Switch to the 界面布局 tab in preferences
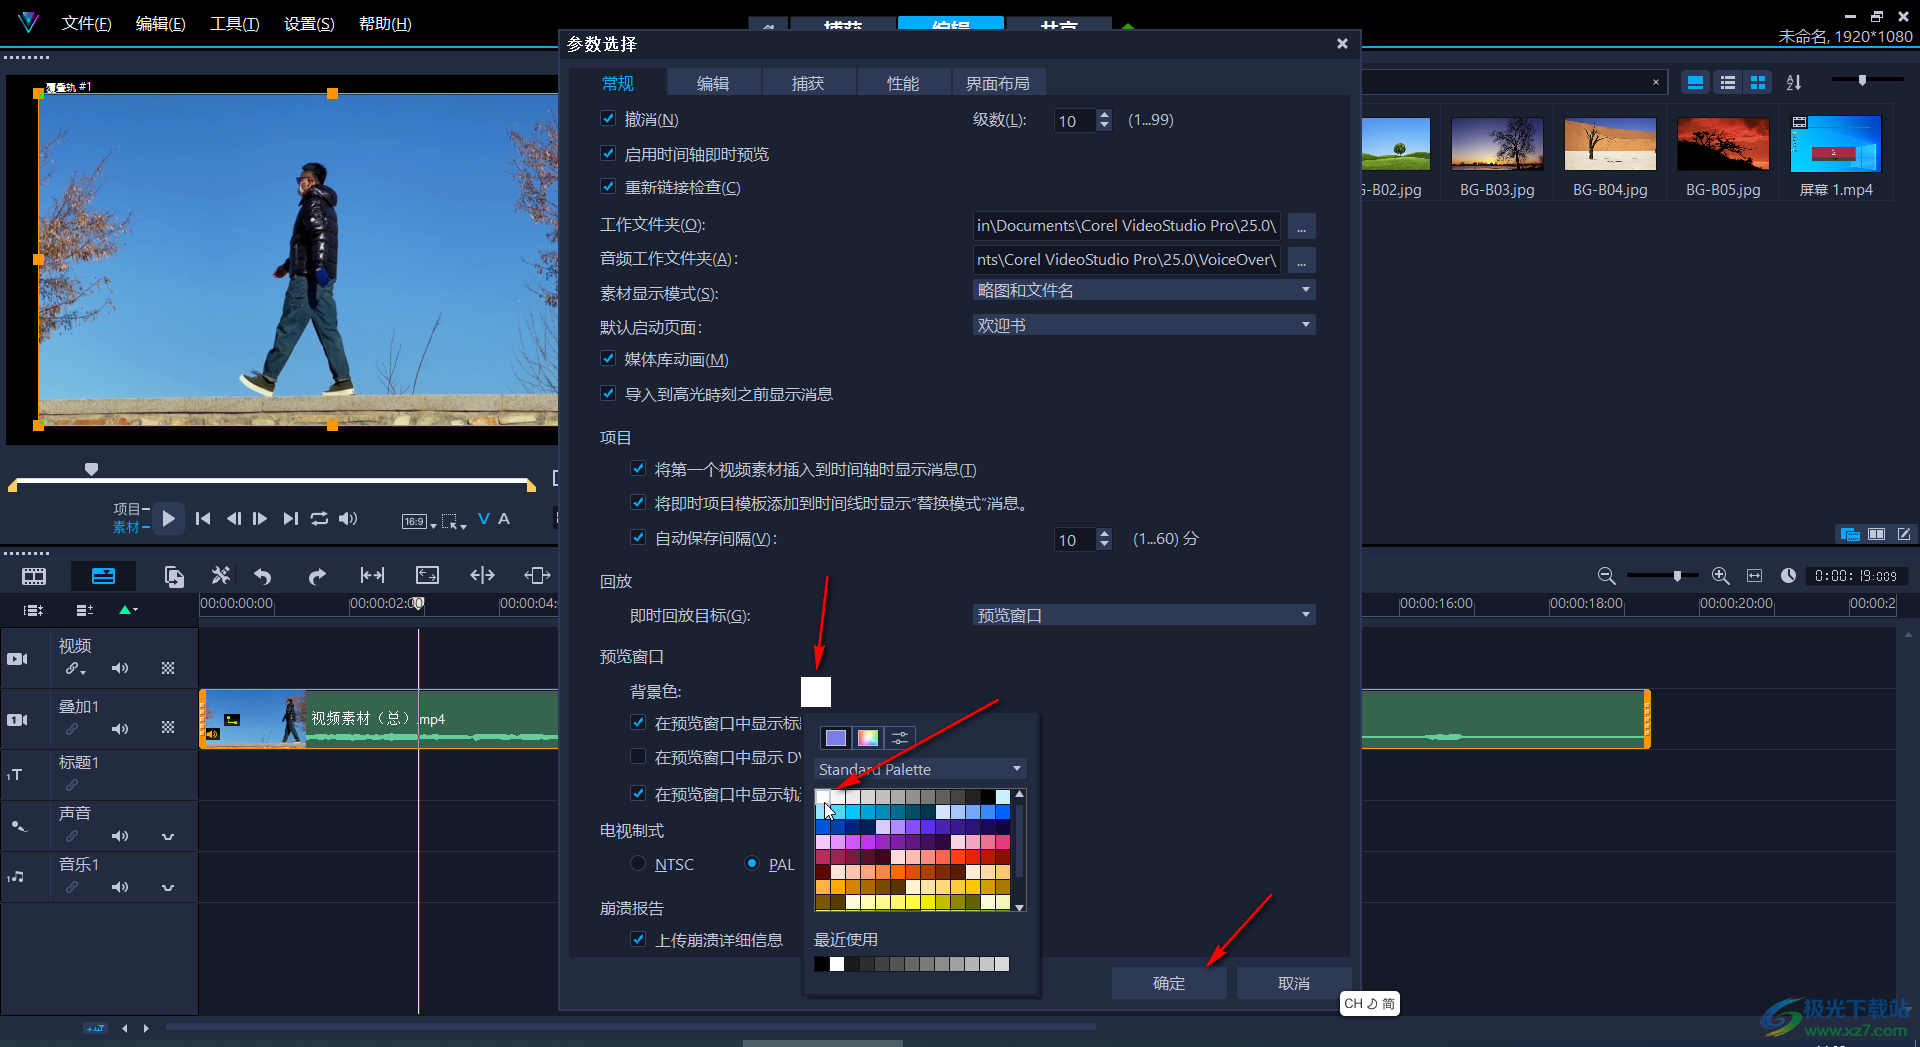 [998, 83]
